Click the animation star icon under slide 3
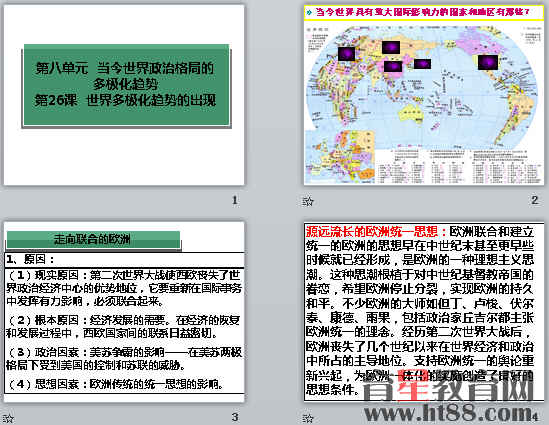 pos(8,419)
